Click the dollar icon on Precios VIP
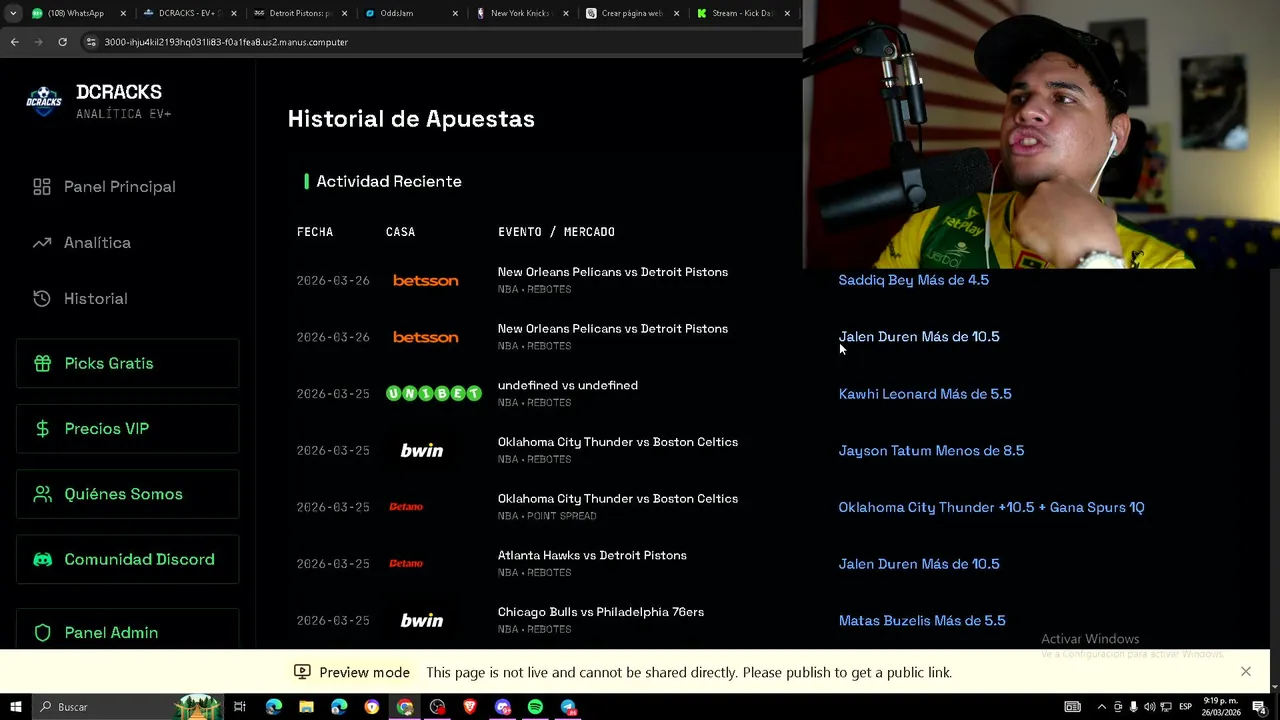Image resolution: width=1280 pixels, height=720 pixels. [42, 429]
